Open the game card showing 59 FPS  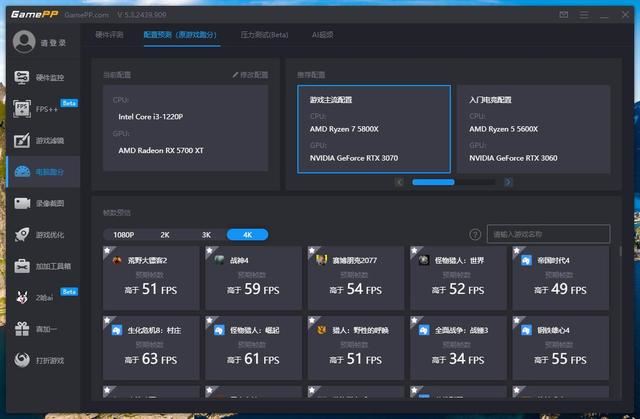tap(253, 277)
